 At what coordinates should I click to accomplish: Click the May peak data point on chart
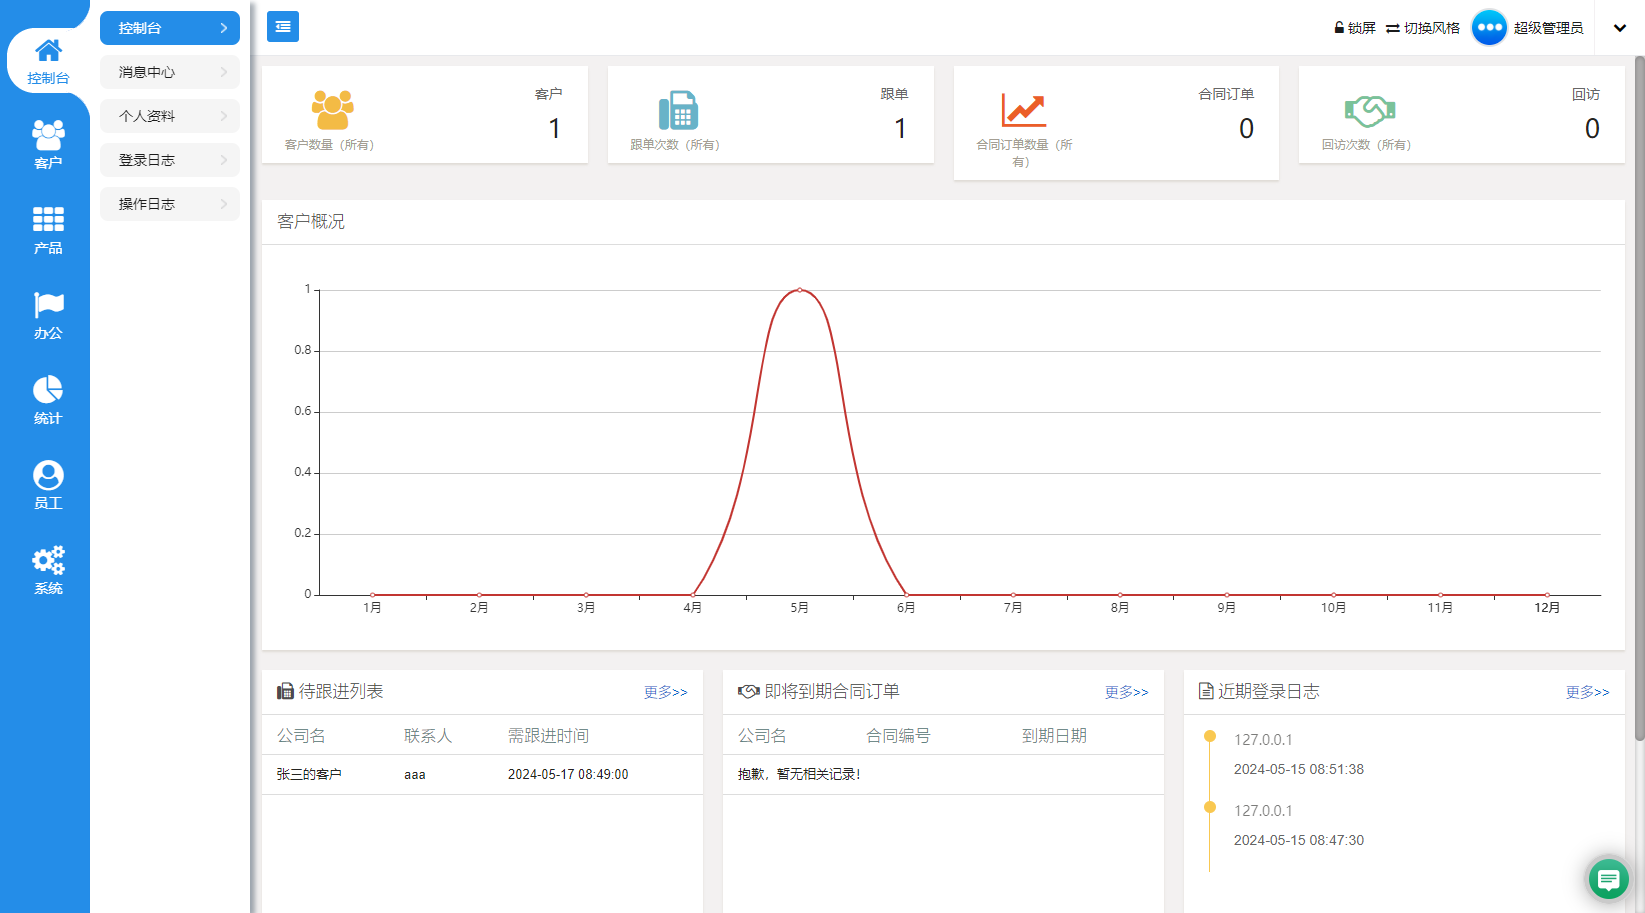click(x=799, y=290)
